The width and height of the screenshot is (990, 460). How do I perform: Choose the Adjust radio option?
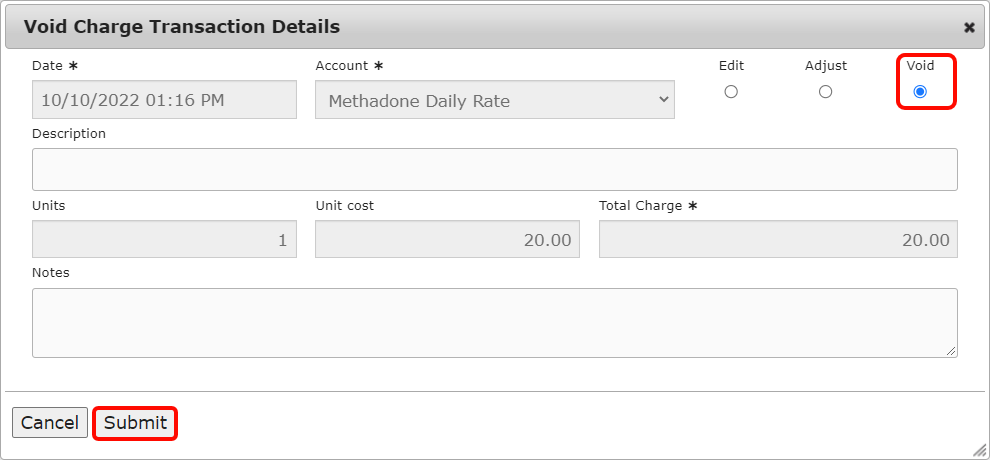[x=825, y=92]
